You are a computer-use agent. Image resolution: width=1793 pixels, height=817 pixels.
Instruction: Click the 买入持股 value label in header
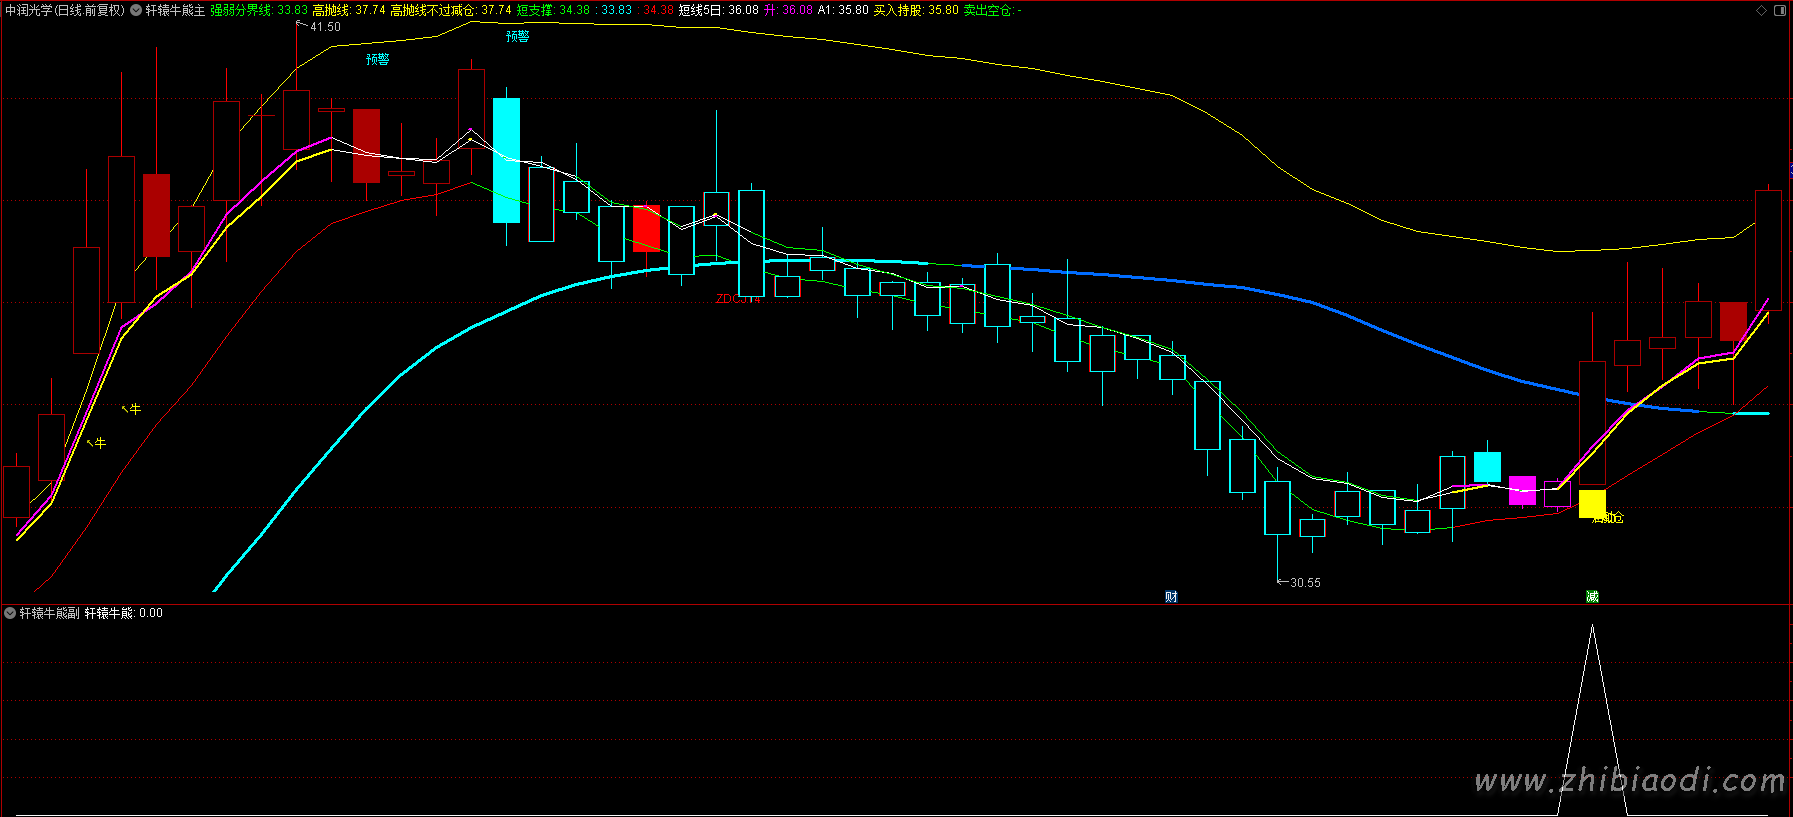915,10
